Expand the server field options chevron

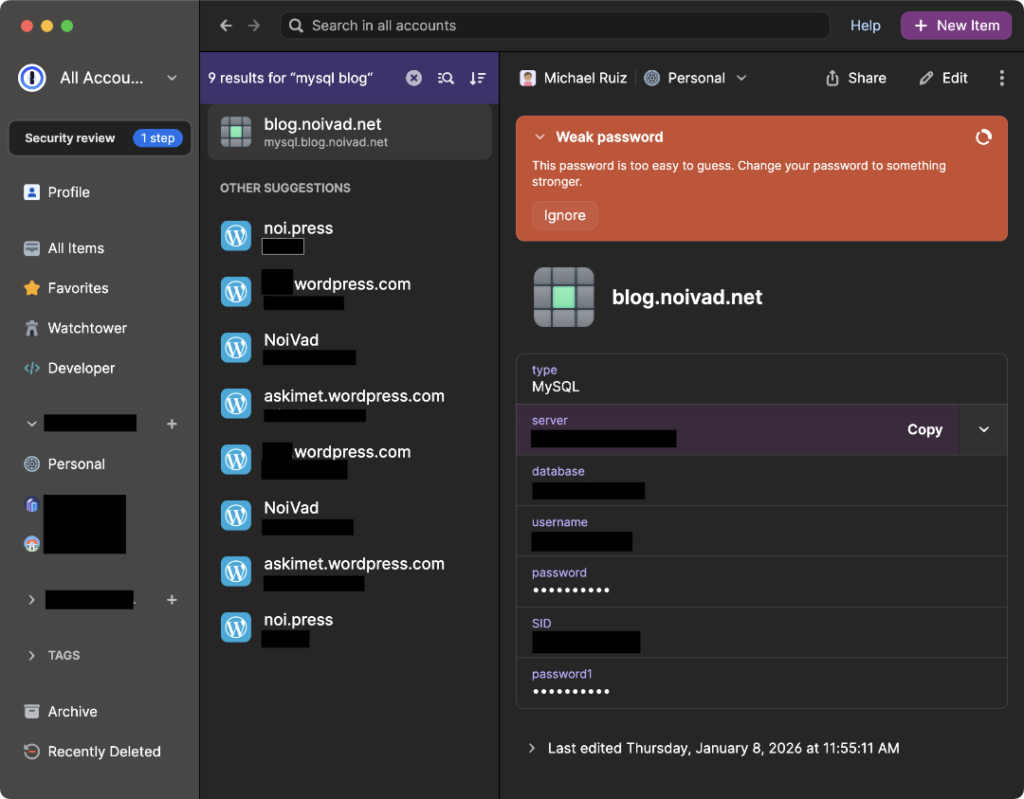click(x=983, y=429)
